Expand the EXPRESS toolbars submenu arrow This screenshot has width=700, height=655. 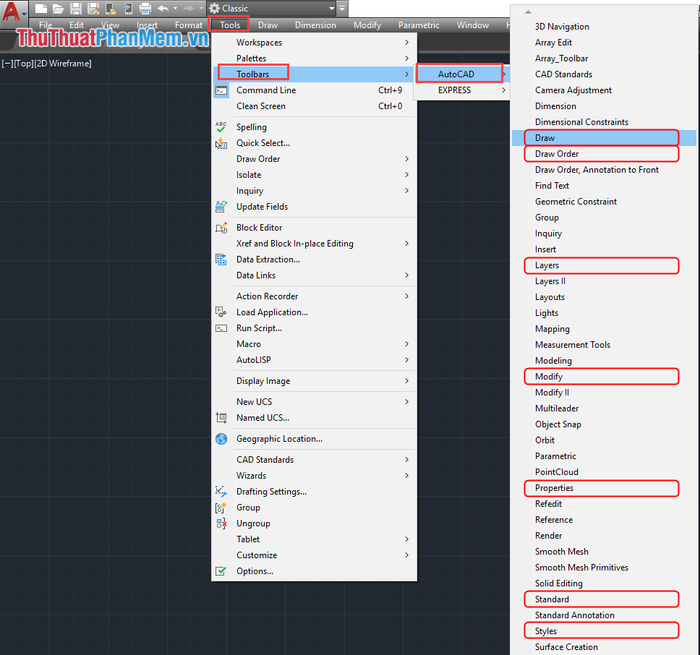[x=504, y=90]
